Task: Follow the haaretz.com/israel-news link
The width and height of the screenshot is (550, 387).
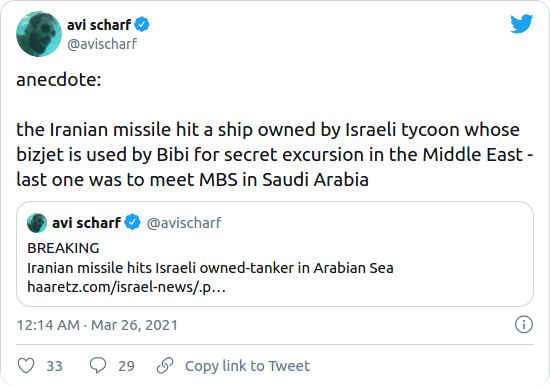Action: pyautogui.click(x=126, y=287)
